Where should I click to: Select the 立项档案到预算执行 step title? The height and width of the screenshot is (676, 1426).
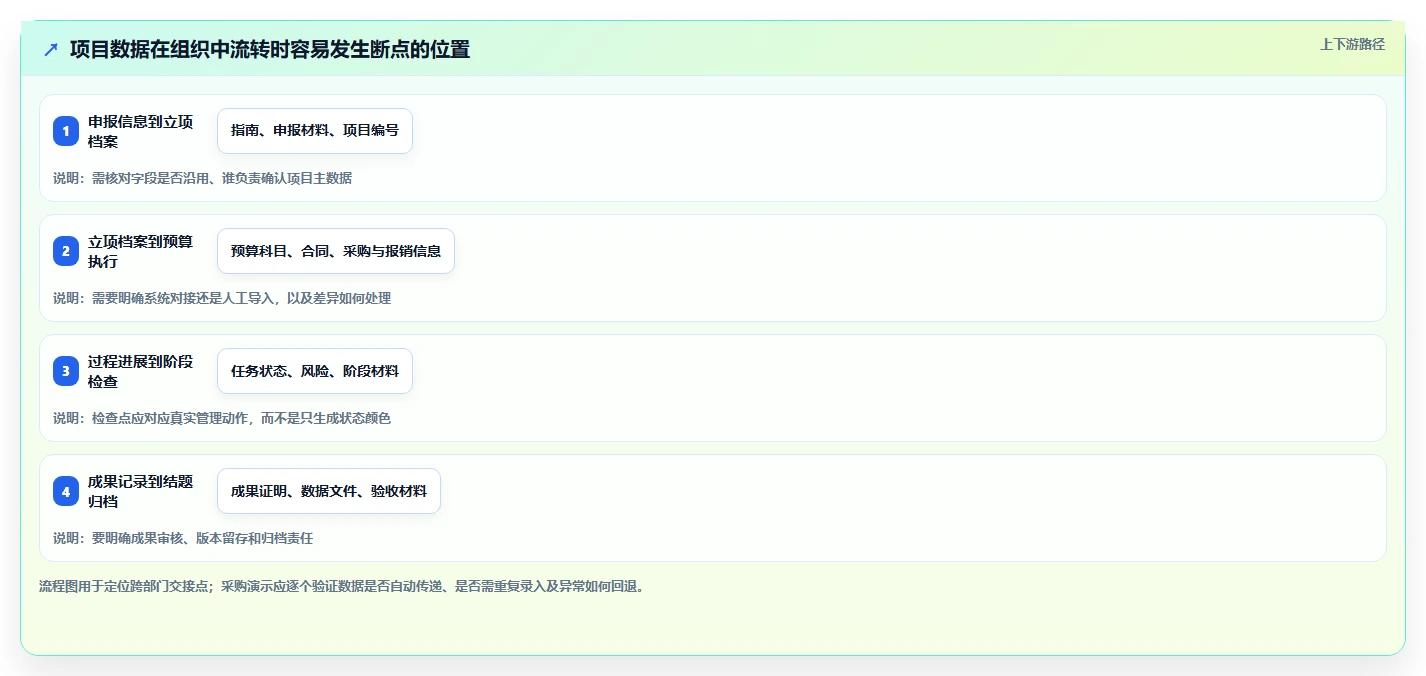(x=141, y=251)
